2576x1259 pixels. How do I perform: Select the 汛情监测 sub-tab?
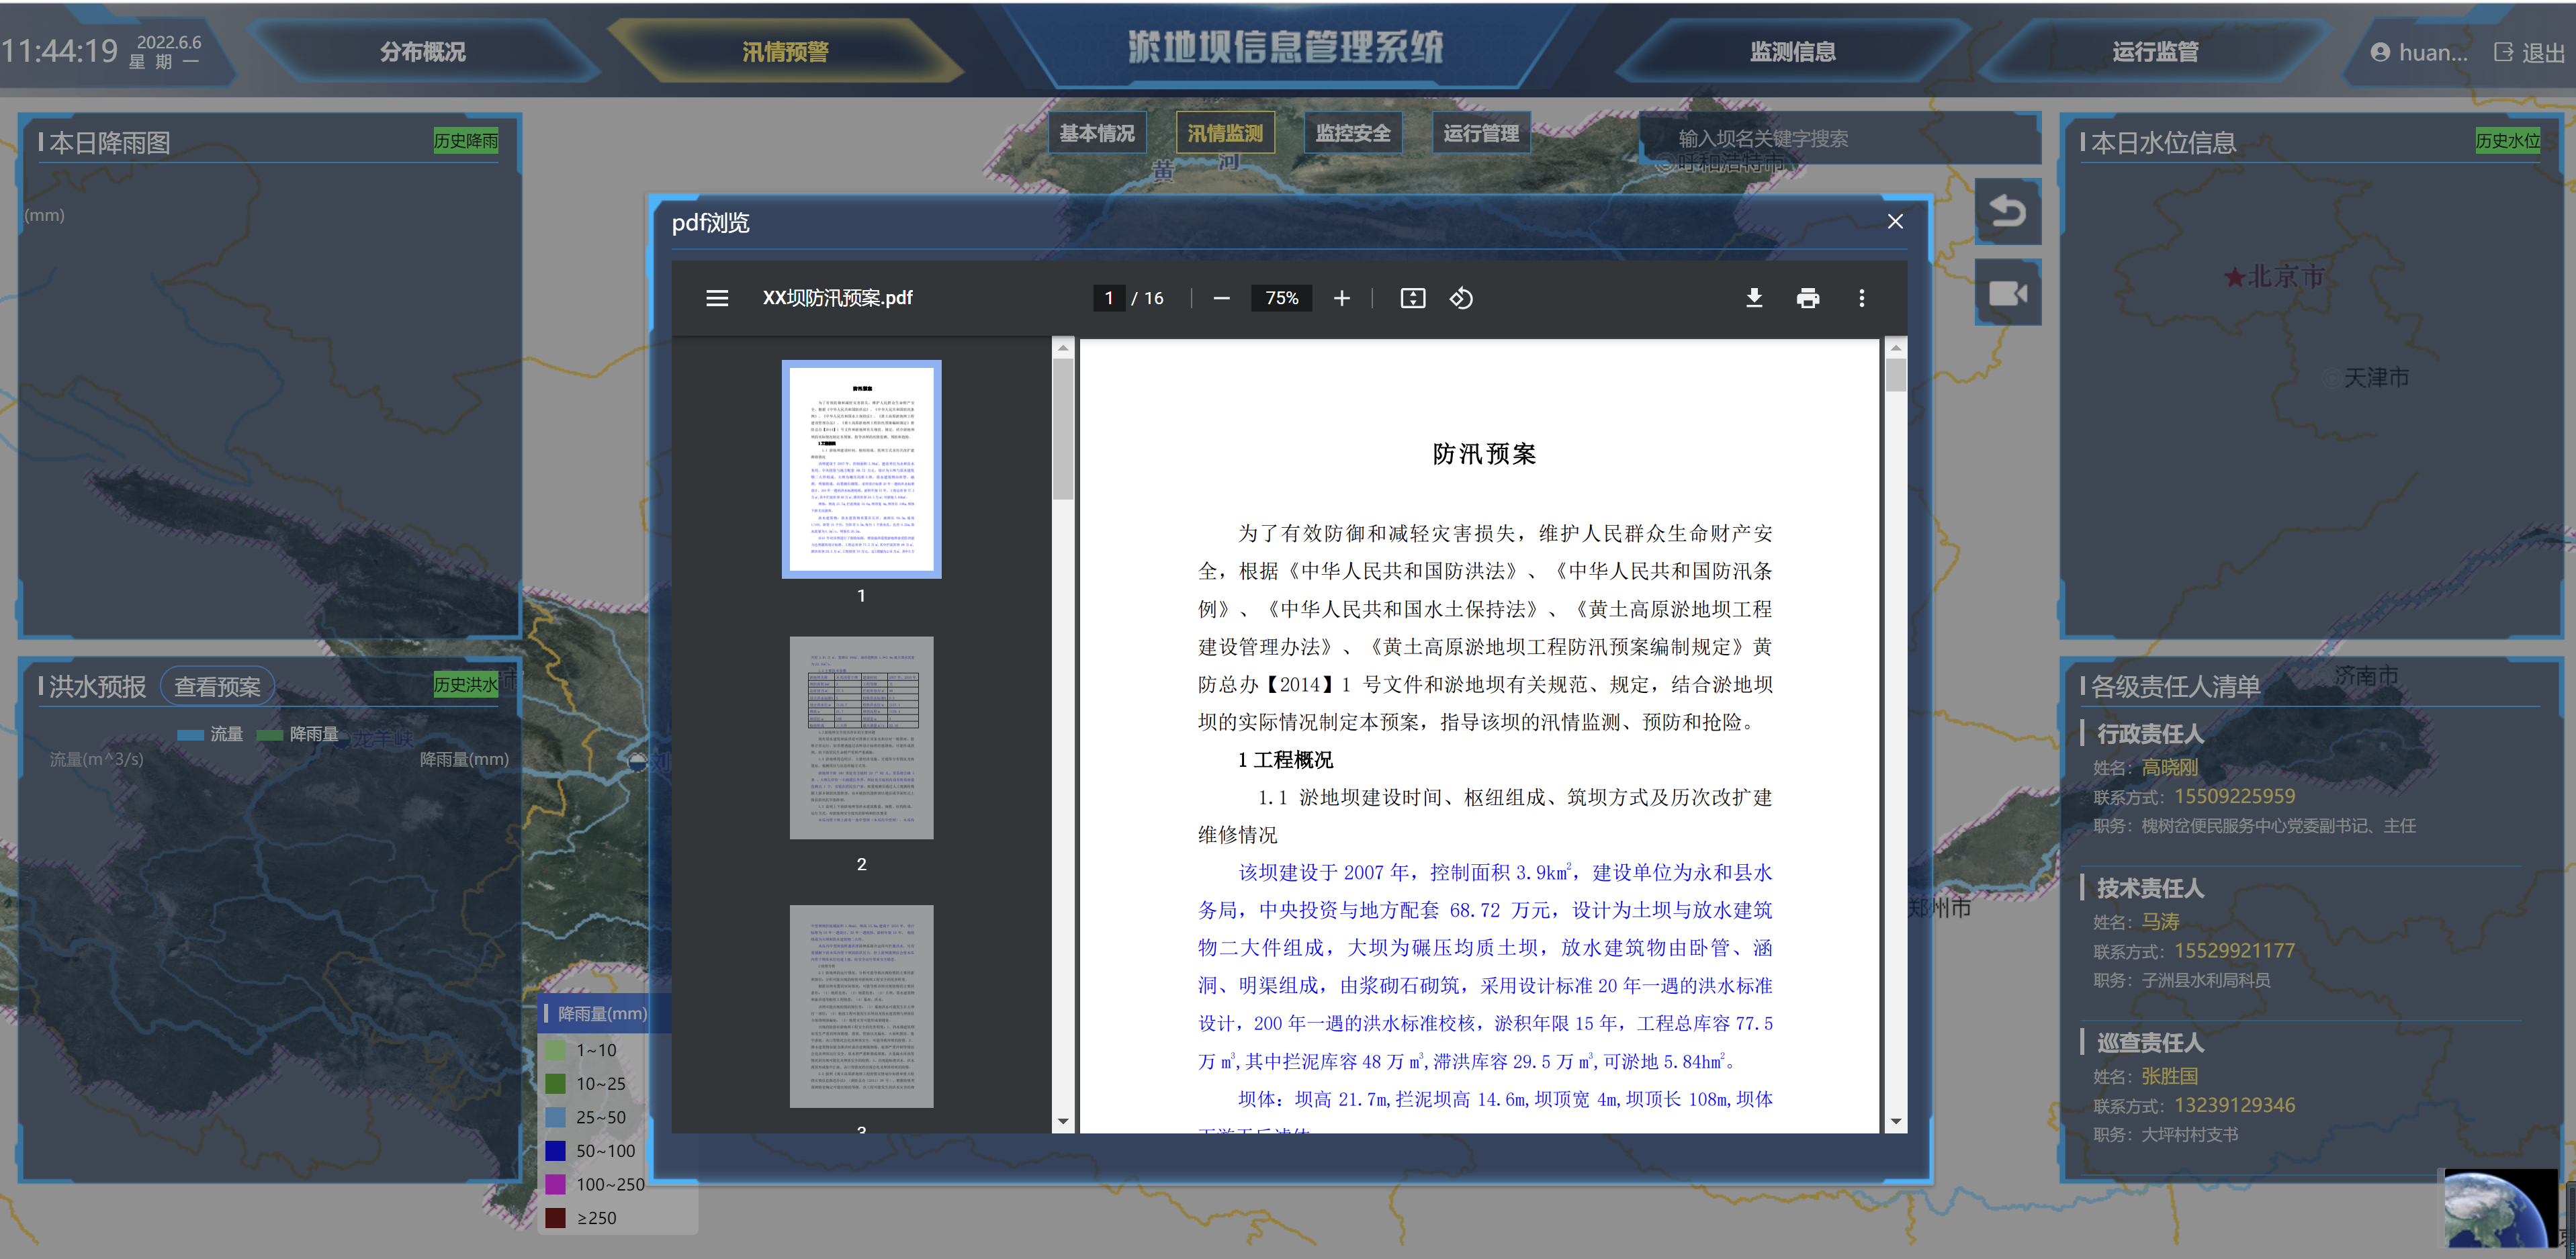1225,133
